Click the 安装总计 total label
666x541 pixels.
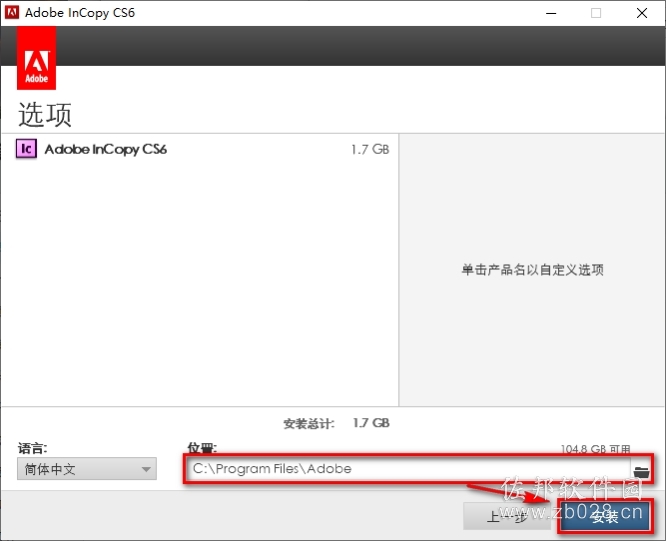coord(309,423)
